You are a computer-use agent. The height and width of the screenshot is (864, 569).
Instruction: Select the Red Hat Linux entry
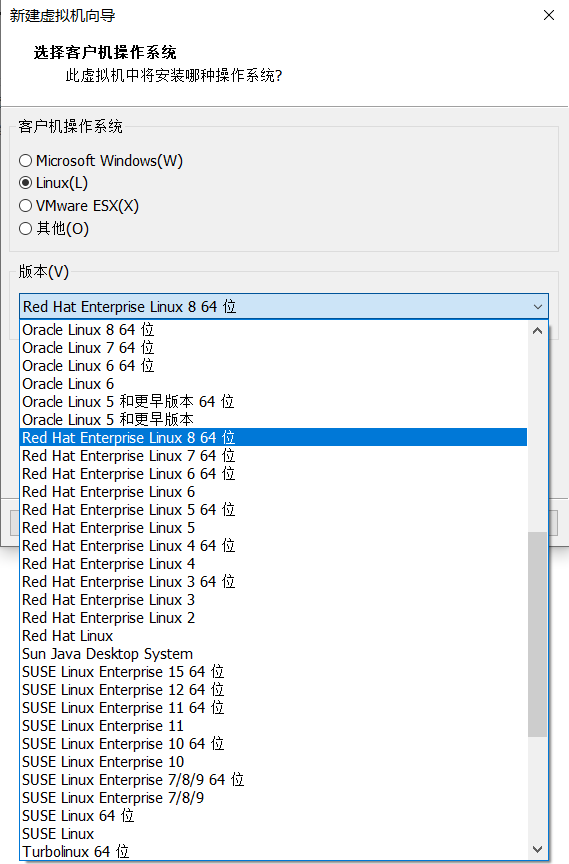[273, 636]
